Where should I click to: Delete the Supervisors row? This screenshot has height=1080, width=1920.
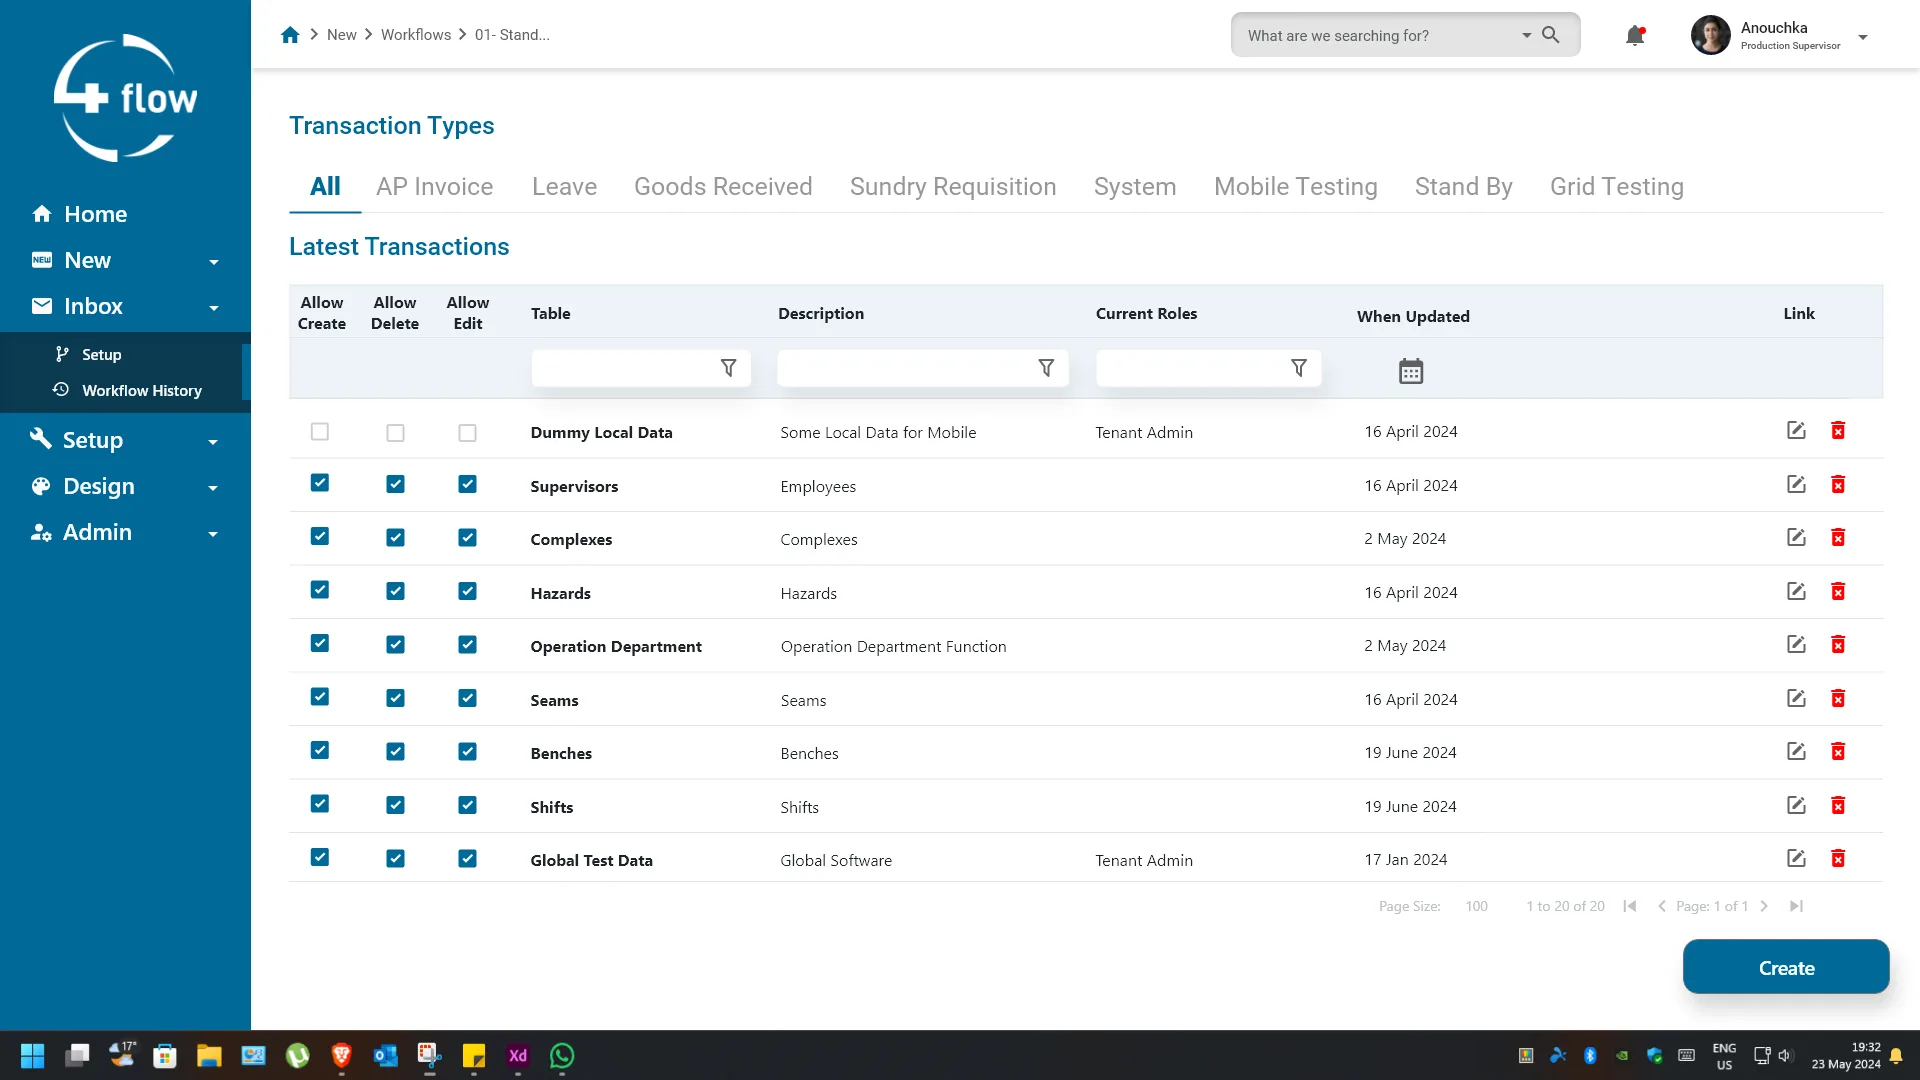pos(1838,485)
